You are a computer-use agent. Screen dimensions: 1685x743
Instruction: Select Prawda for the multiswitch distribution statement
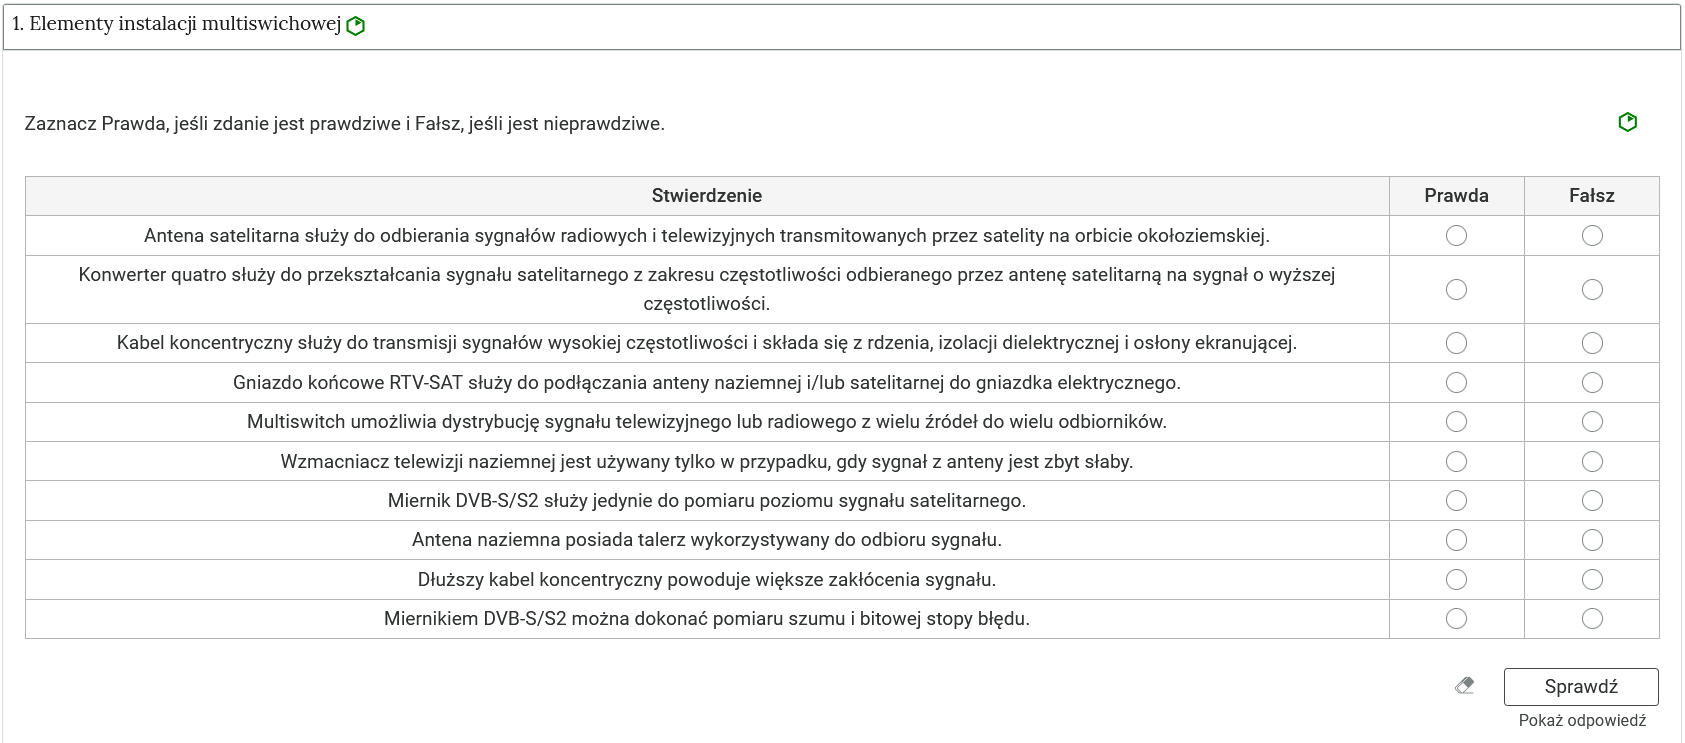(1457, 422)
